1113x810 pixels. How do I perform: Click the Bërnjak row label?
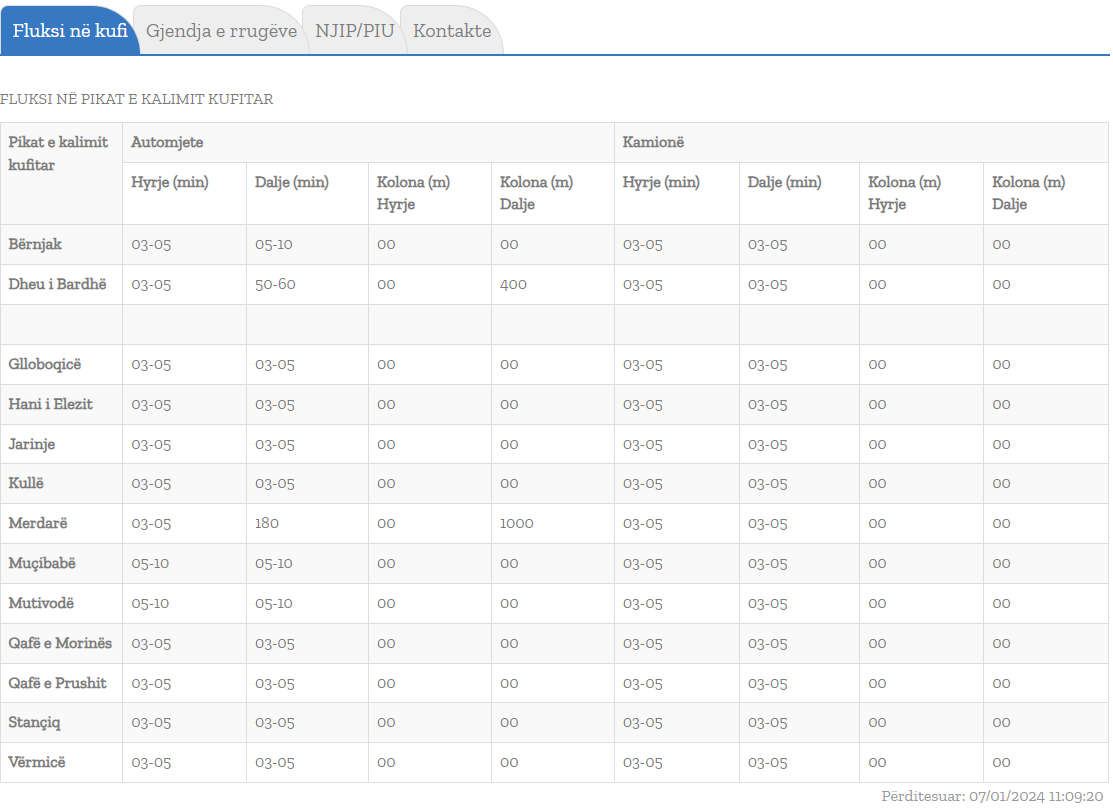pyautogui.click(x=35, y=244)
